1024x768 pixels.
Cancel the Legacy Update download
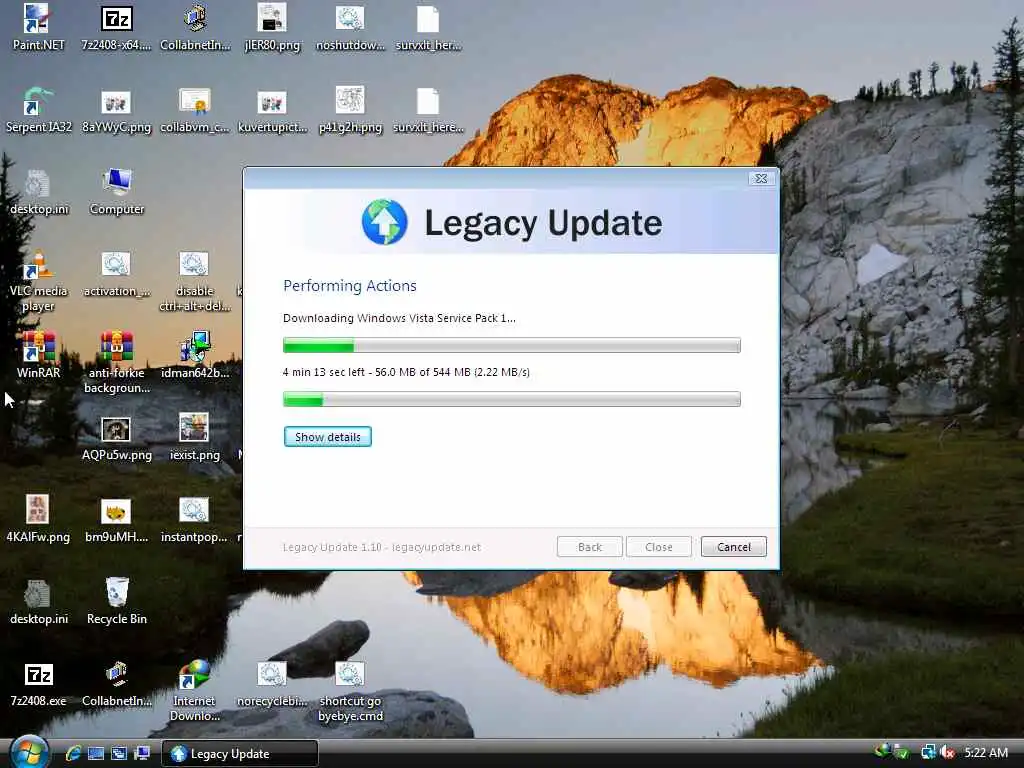click(x=733, y=547)
